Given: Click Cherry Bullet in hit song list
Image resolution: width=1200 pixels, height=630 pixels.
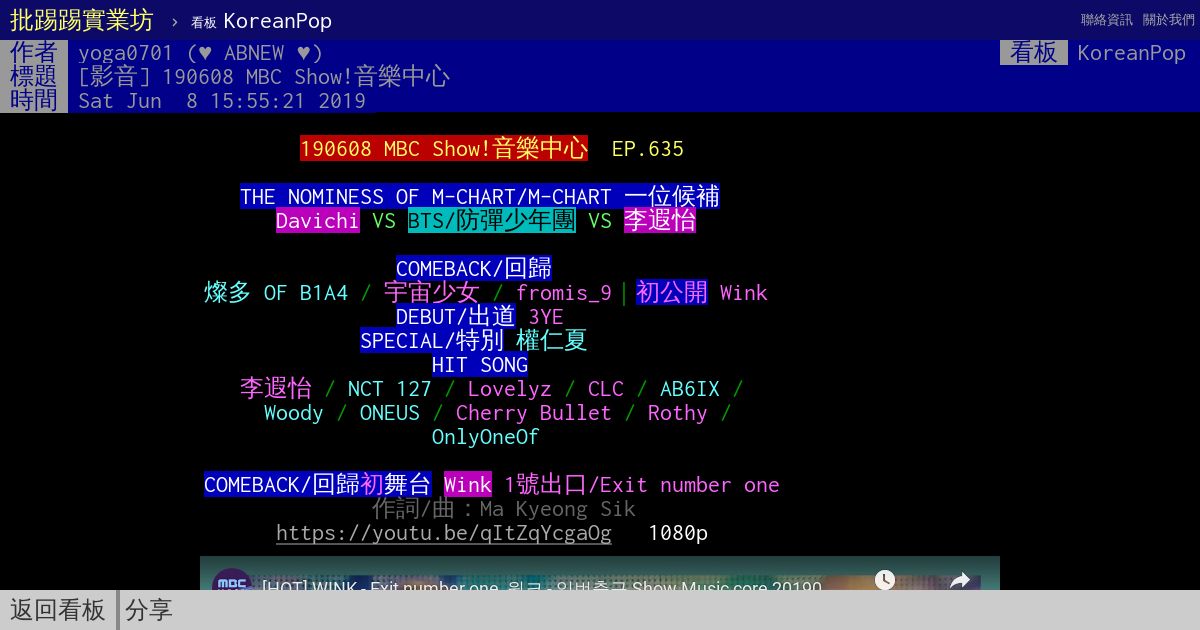Looking at the screenshot, I should click(534, 413).
